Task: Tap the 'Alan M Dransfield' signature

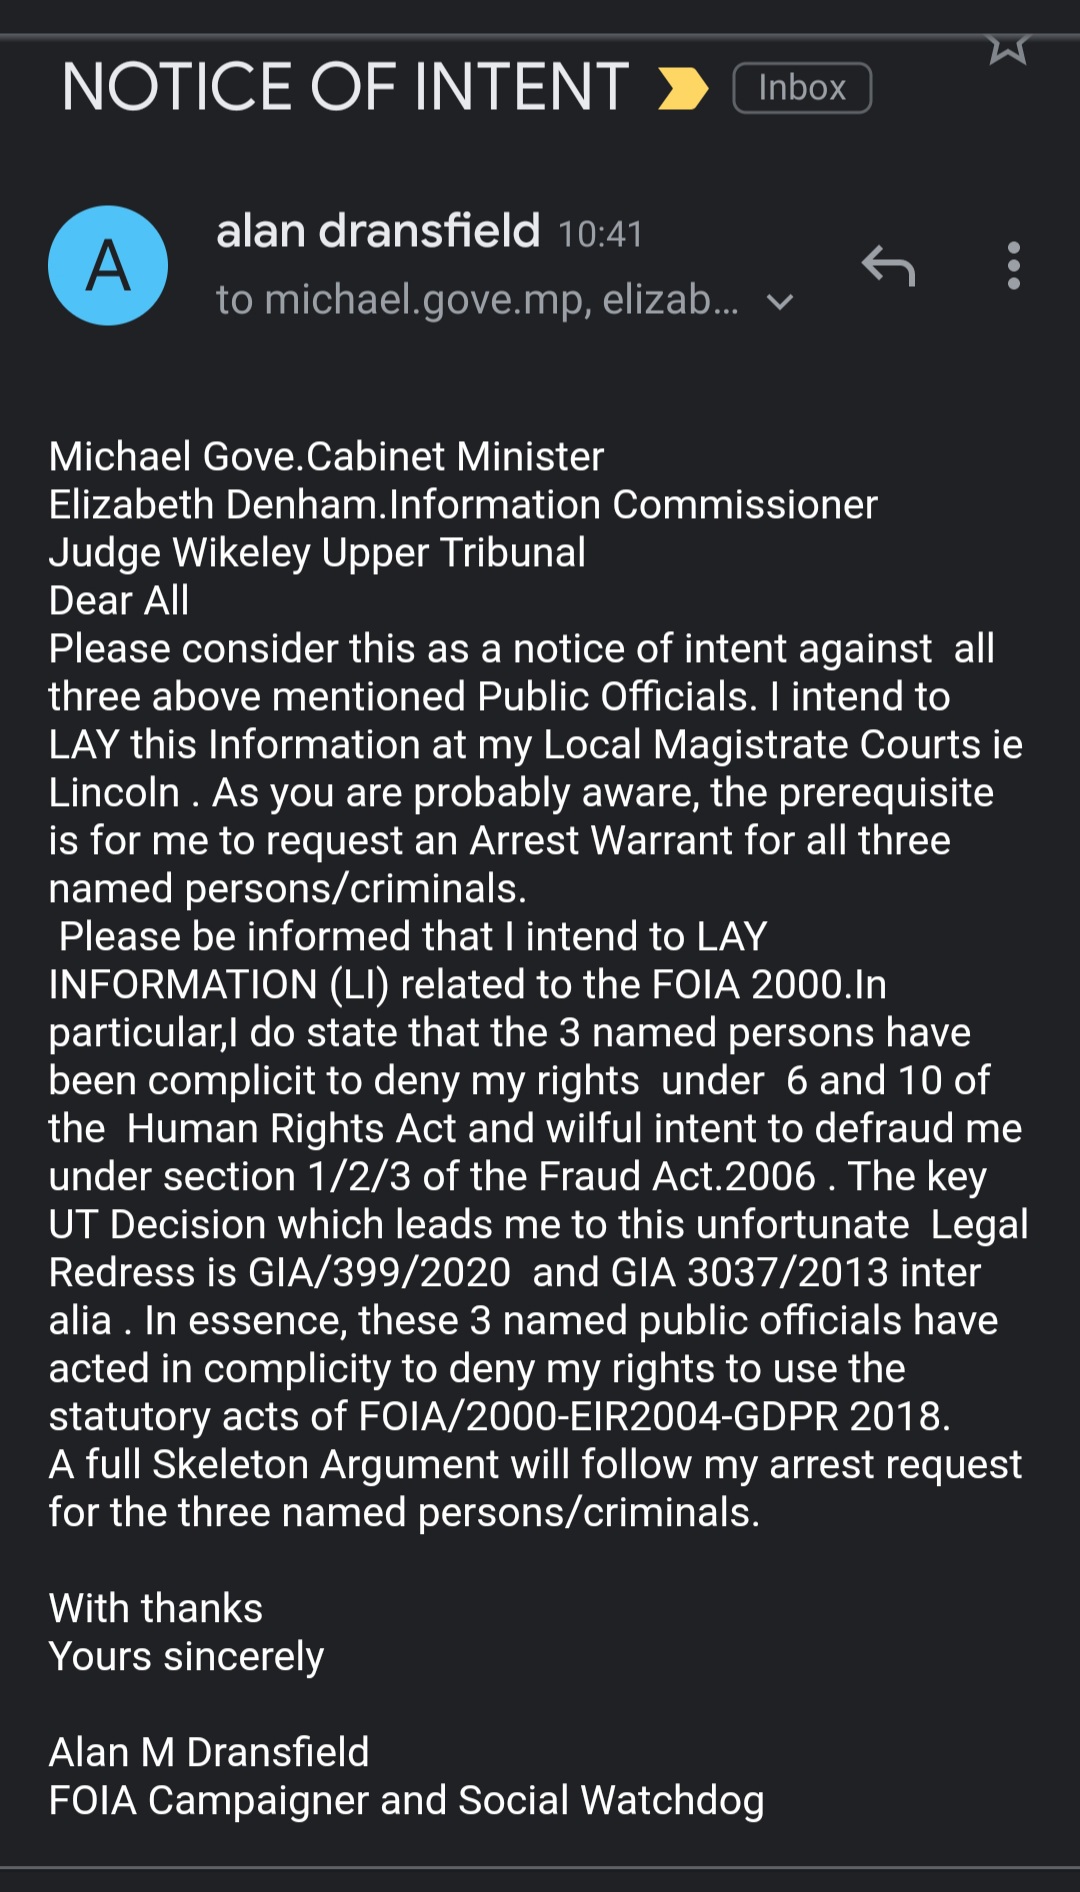Action: point(209,1753)
